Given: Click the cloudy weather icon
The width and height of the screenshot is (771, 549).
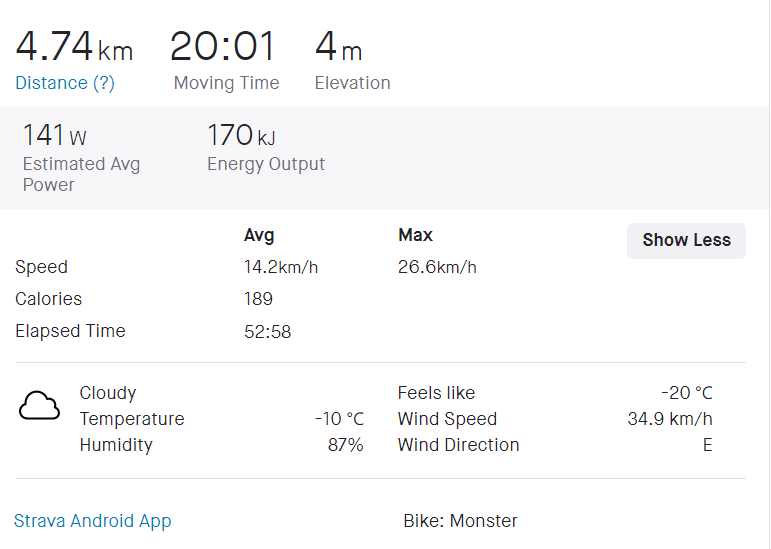Looking at the screenshot, I should pyautogui.click(x=40, y=406).
